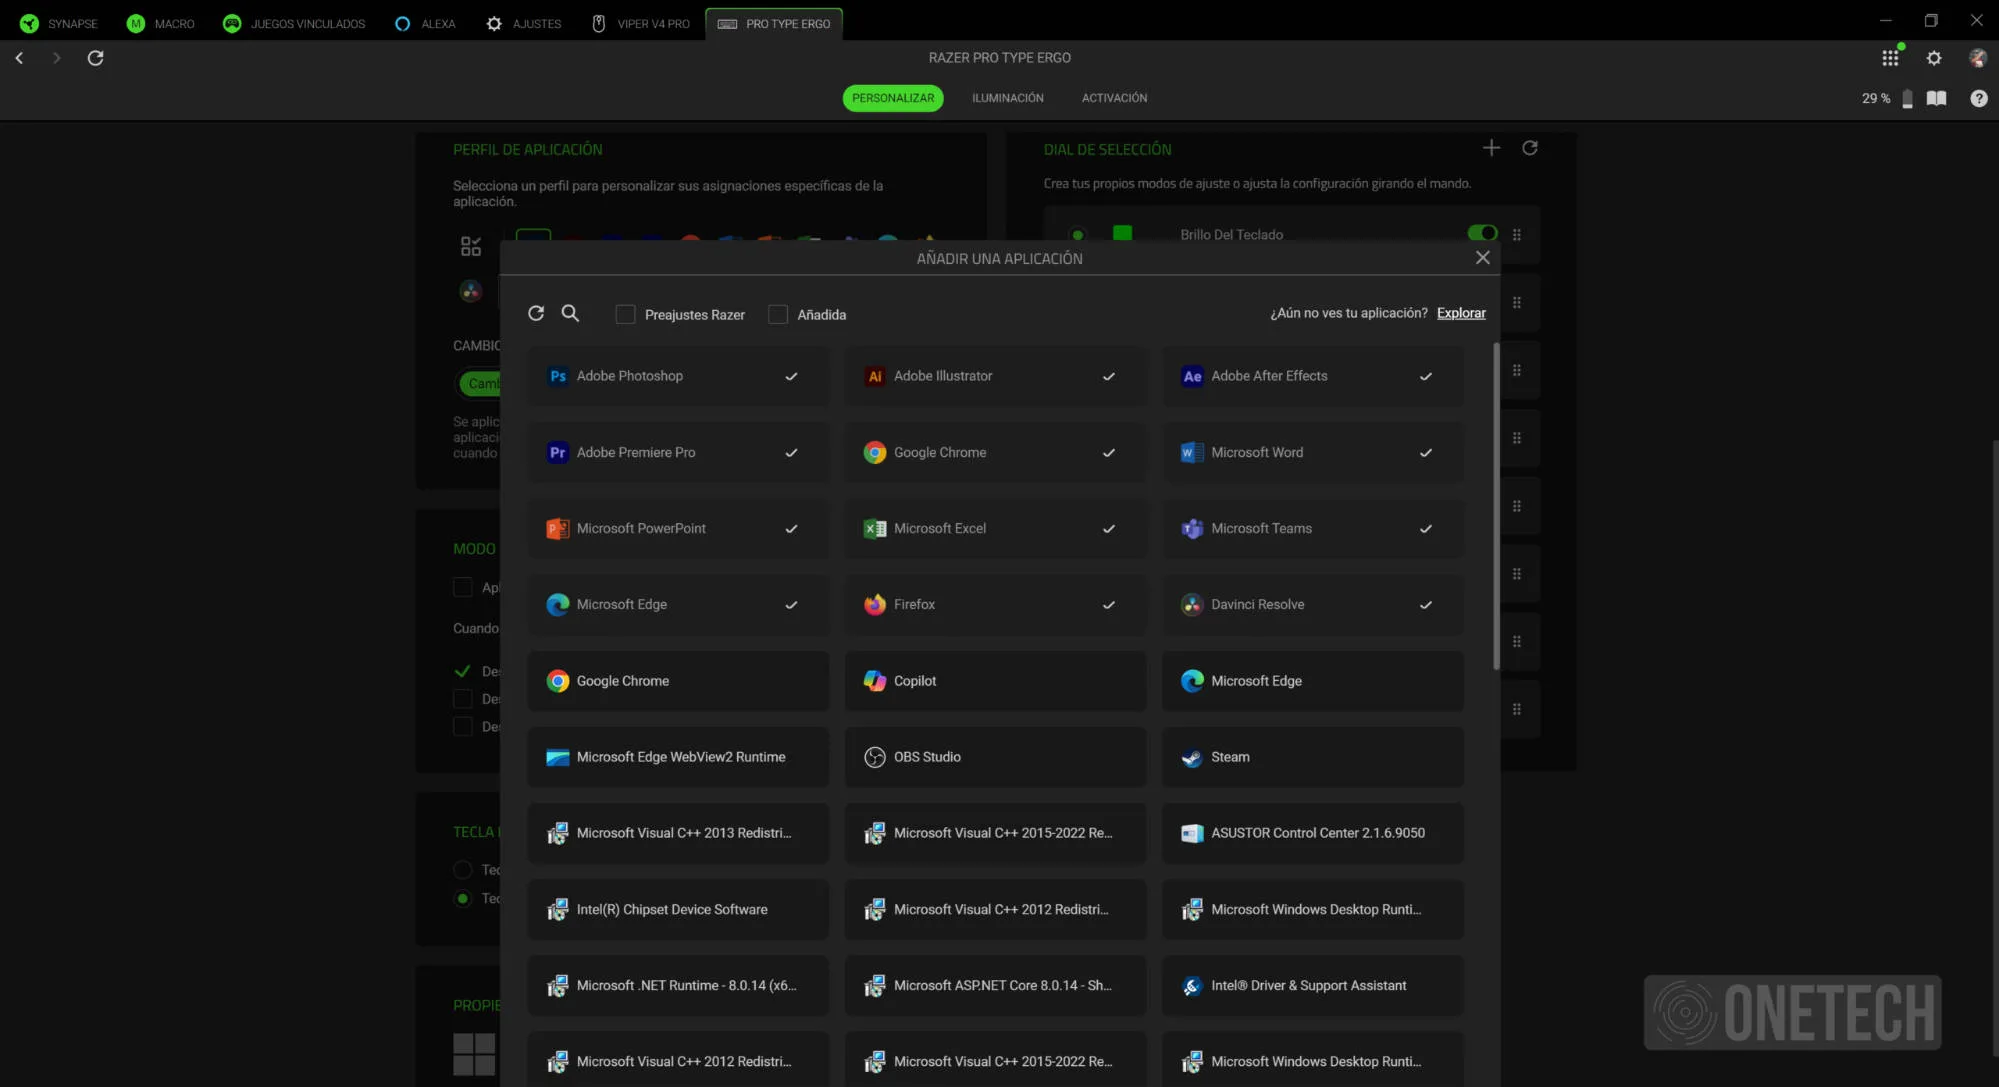Use the dialog's vertical scrollbar
Viewport: 1999px width, 1087px height.
coord(1496,506)
